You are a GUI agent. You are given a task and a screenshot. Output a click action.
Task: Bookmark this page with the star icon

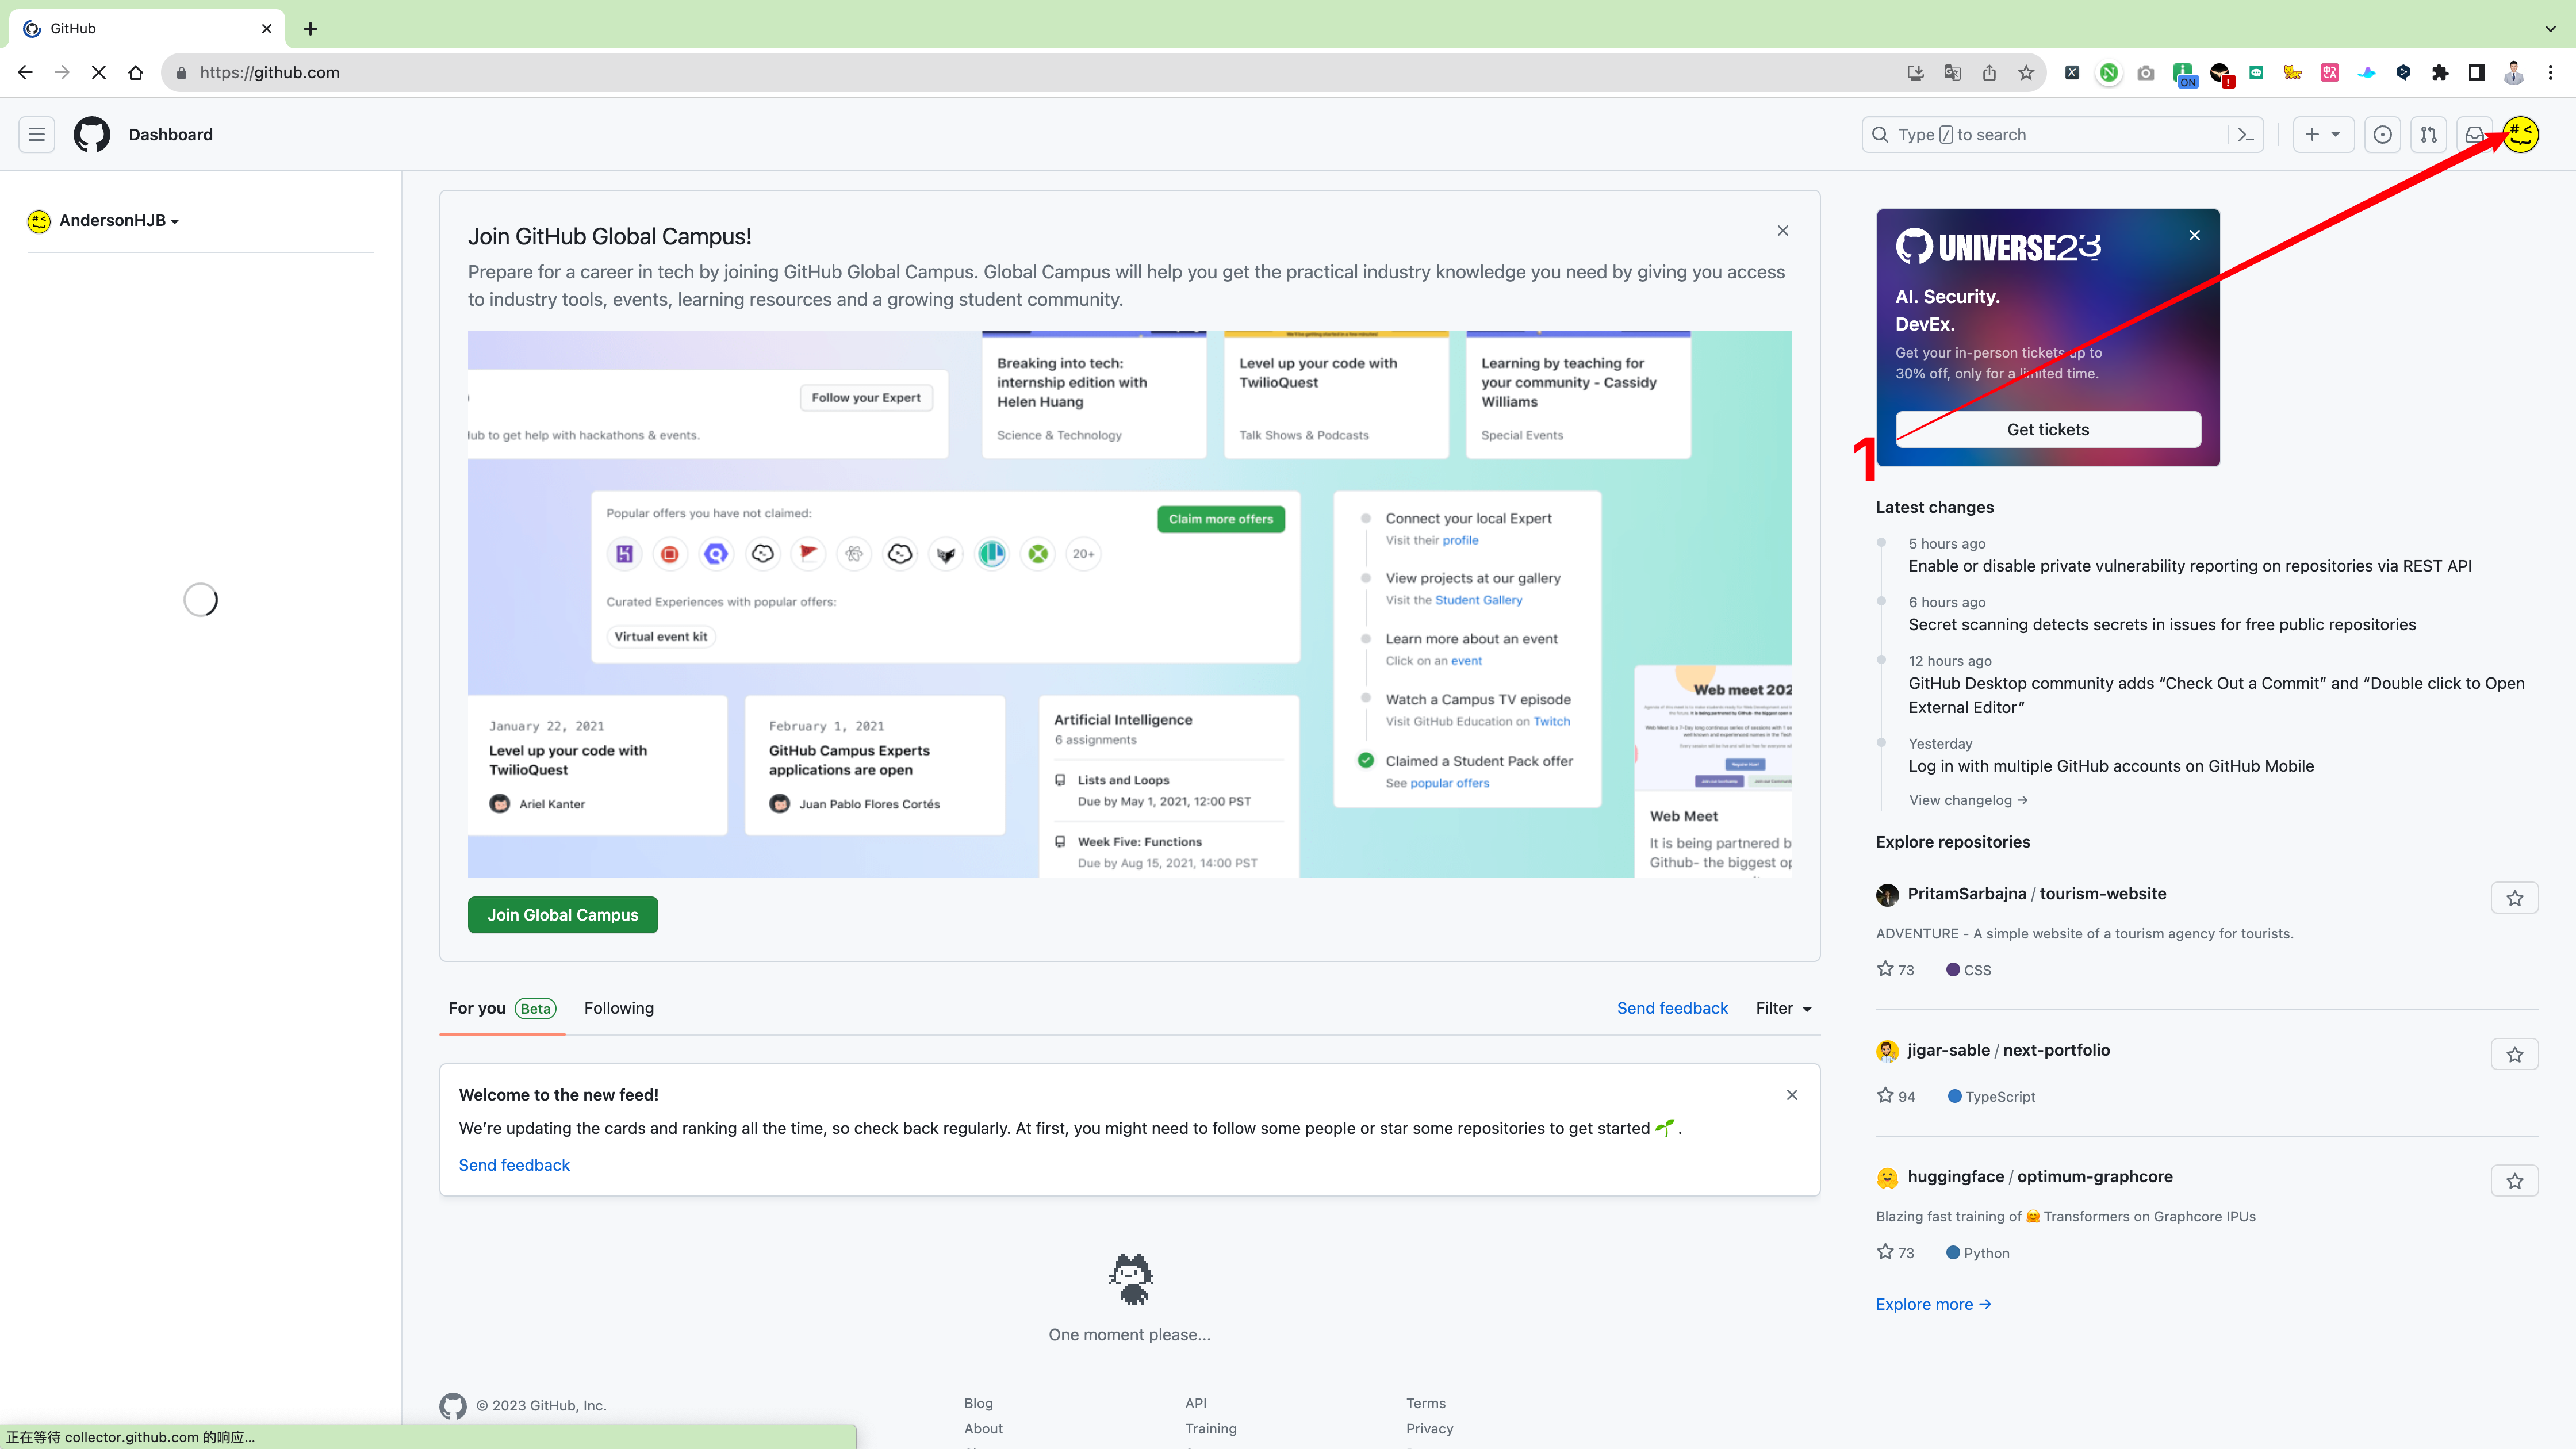pyautogui.click(x=2026, y=72)
